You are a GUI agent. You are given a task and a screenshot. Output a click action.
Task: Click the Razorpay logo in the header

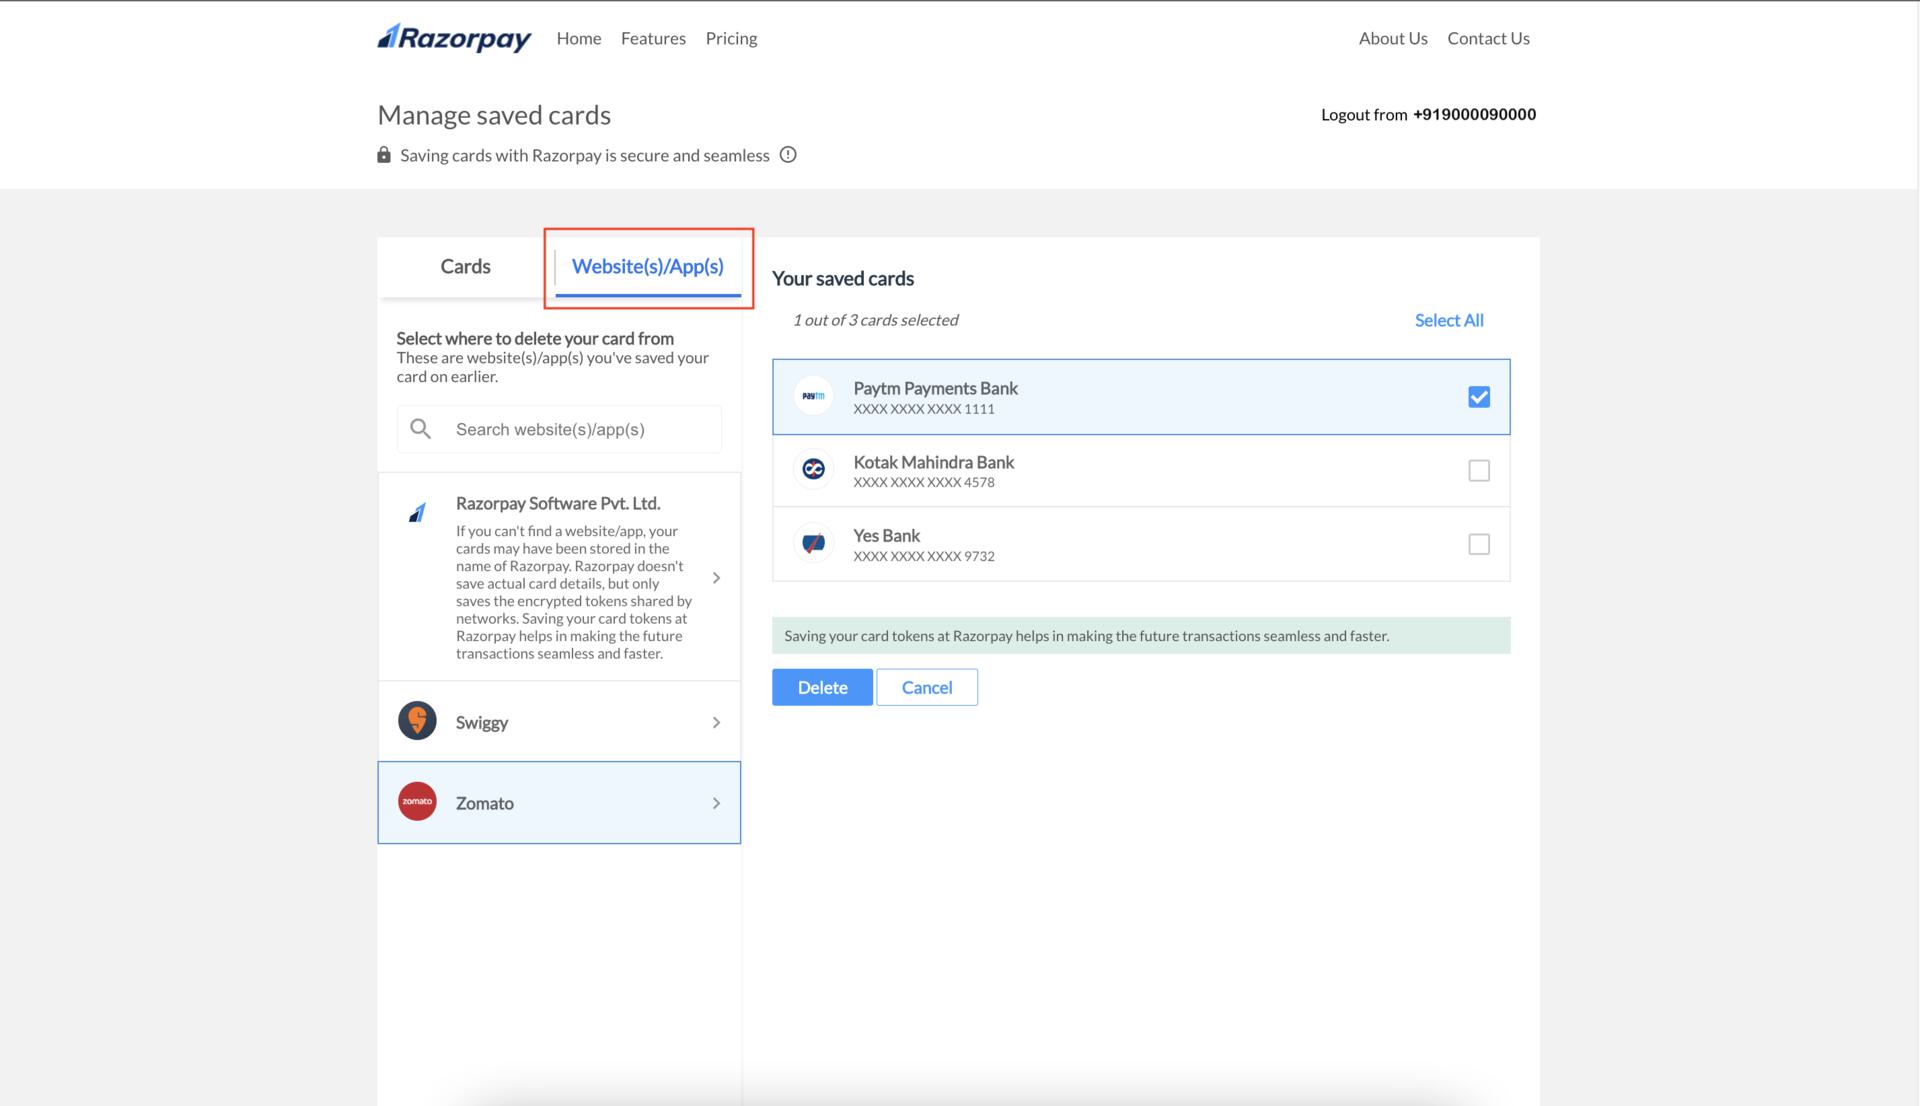tap(454, 38)
